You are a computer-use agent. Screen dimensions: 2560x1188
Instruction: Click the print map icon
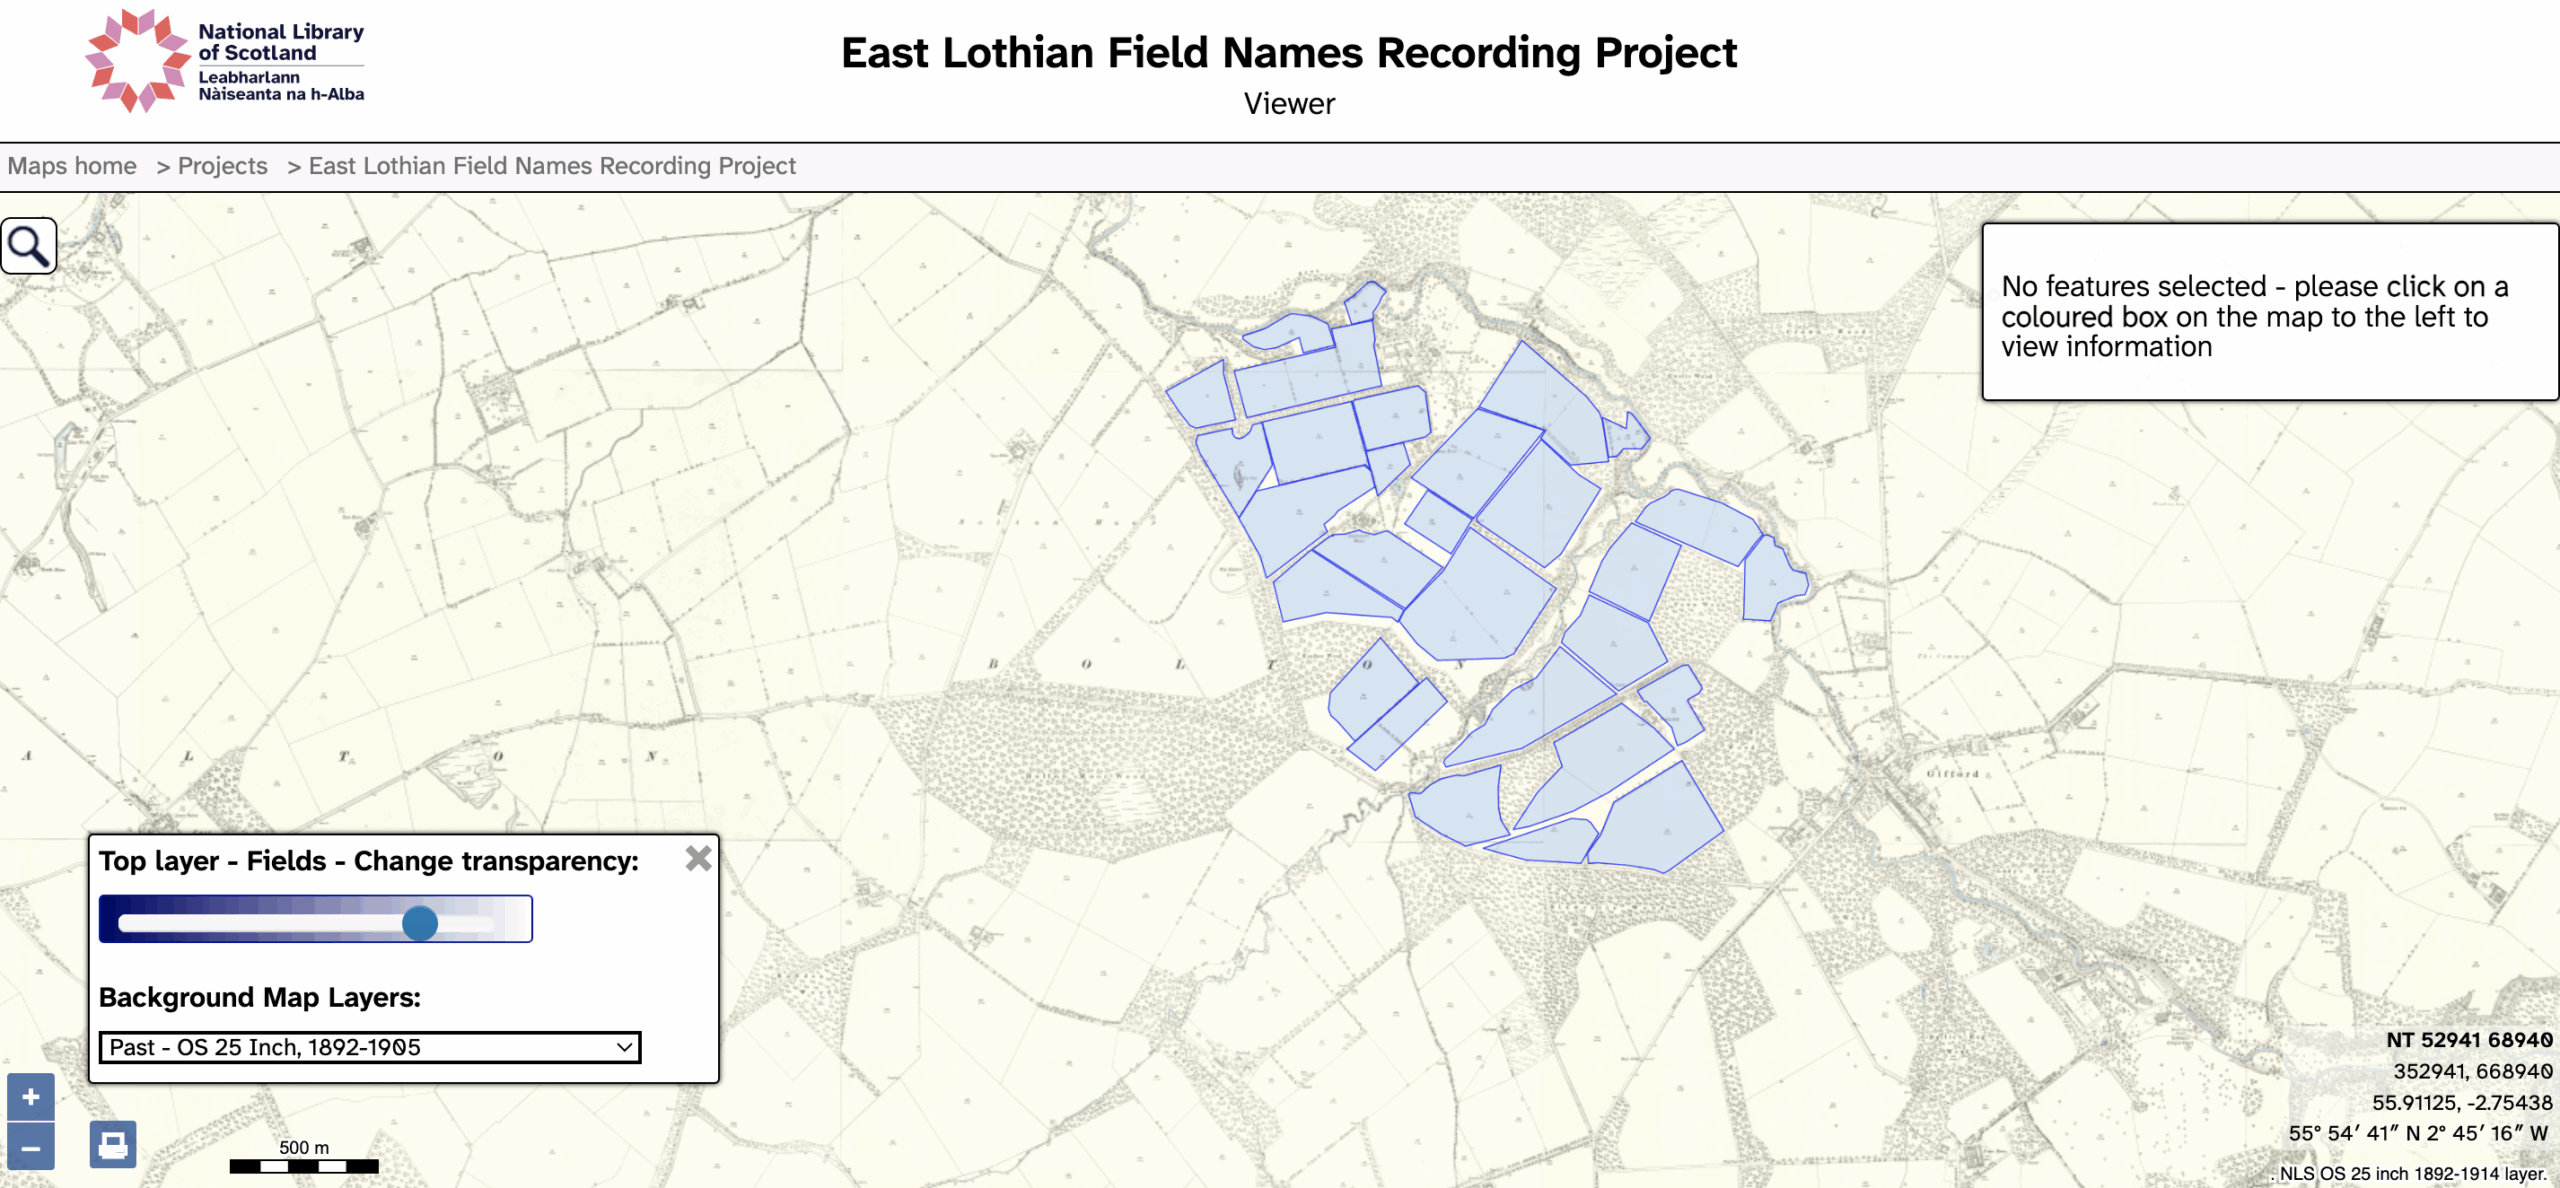coord(113,1143)
